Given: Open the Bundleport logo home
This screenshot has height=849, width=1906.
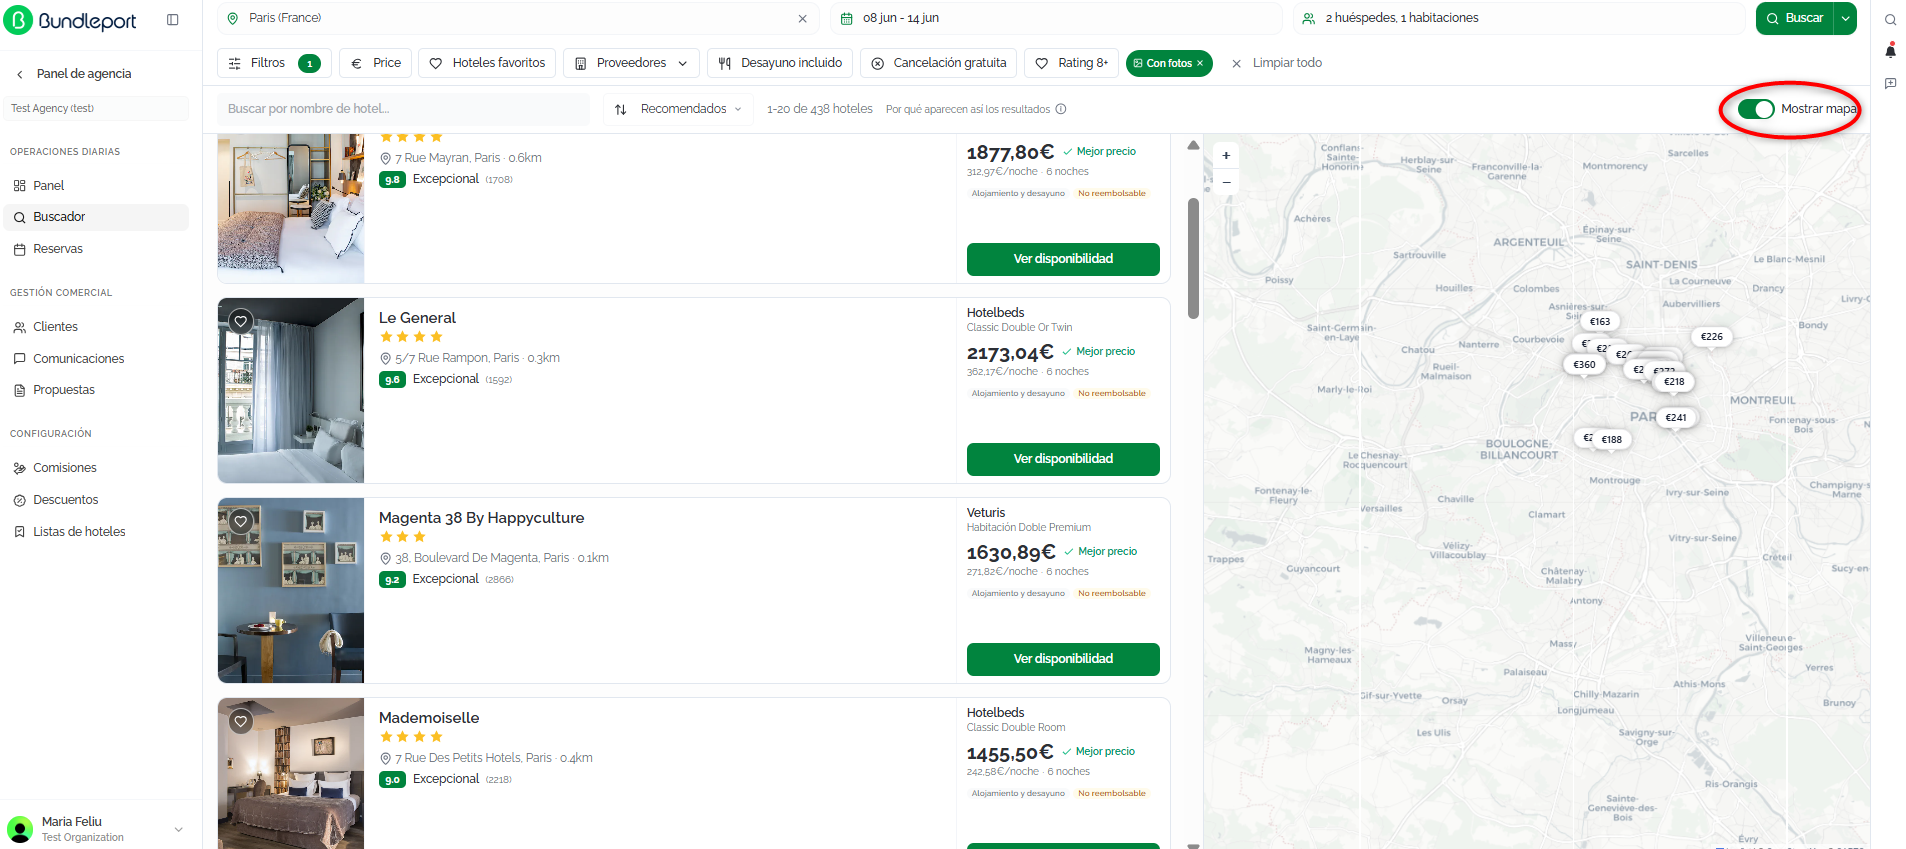Looking at the screenshot, I should click(70, 20).
